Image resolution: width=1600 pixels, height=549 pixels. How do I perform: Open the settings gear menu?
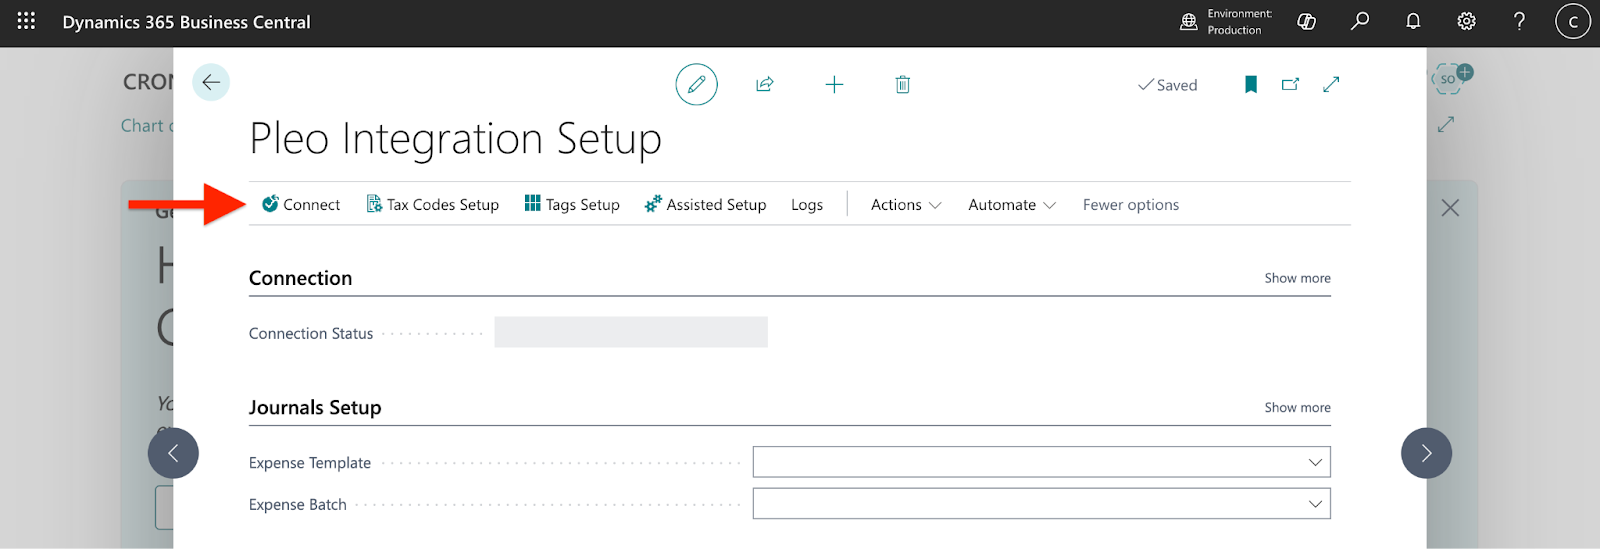click(1466, 21)
